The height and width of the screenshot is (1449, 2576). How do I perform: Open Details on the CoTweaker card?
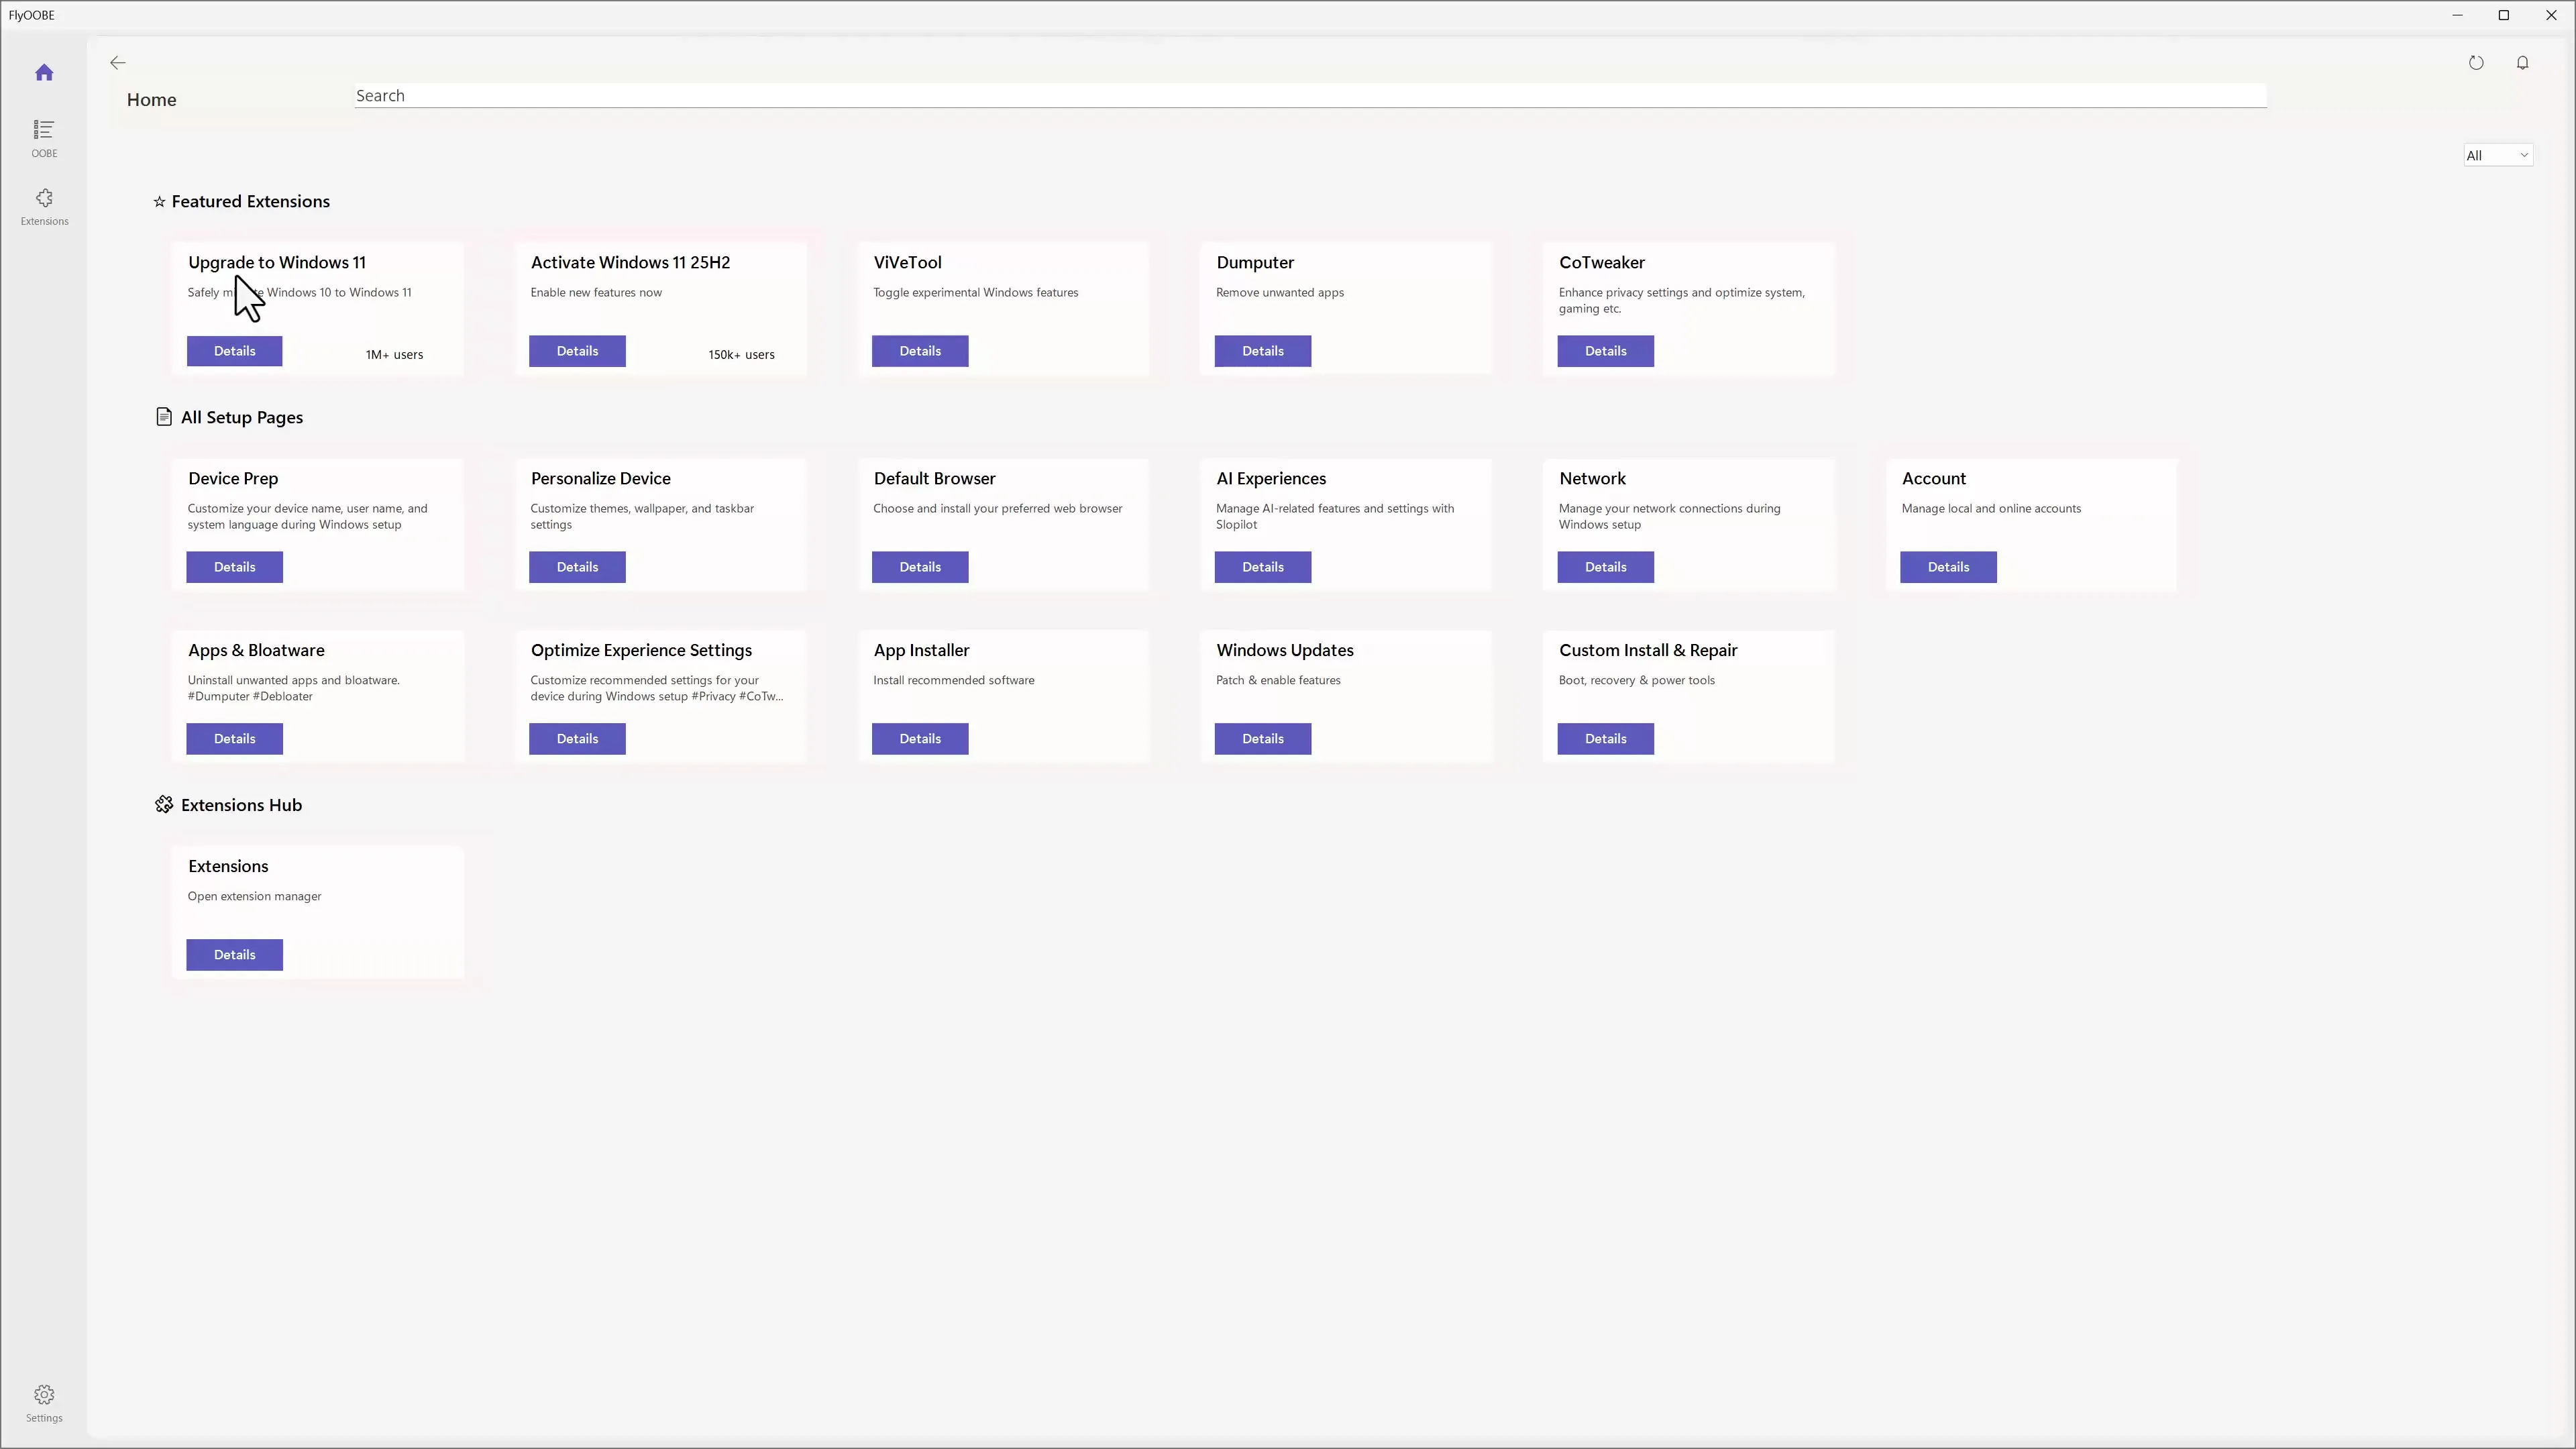(1604, 351)
